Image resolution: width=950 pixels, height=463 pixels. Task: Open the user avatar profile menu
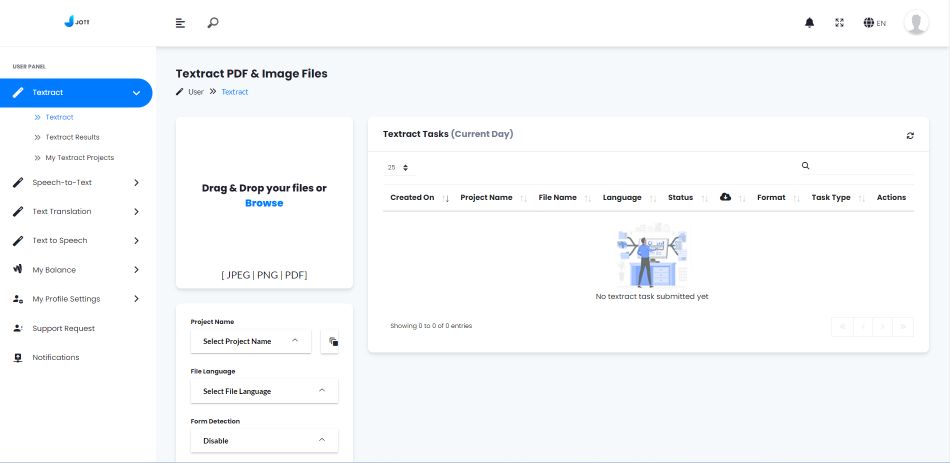click(x=915, y=23)
